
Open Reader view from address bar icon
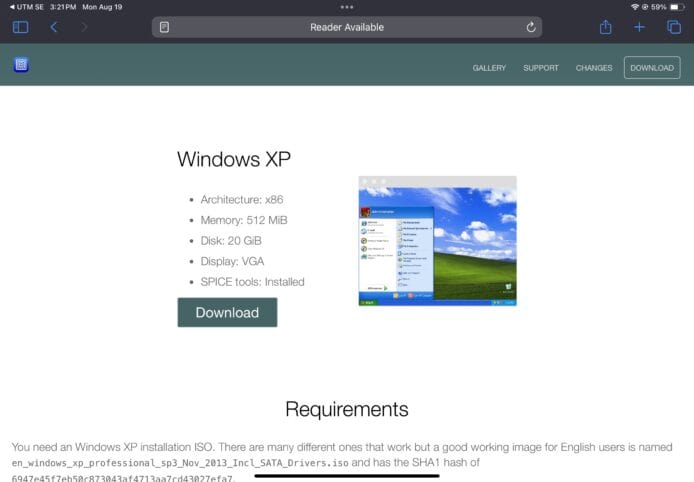(x=165, y=27)
